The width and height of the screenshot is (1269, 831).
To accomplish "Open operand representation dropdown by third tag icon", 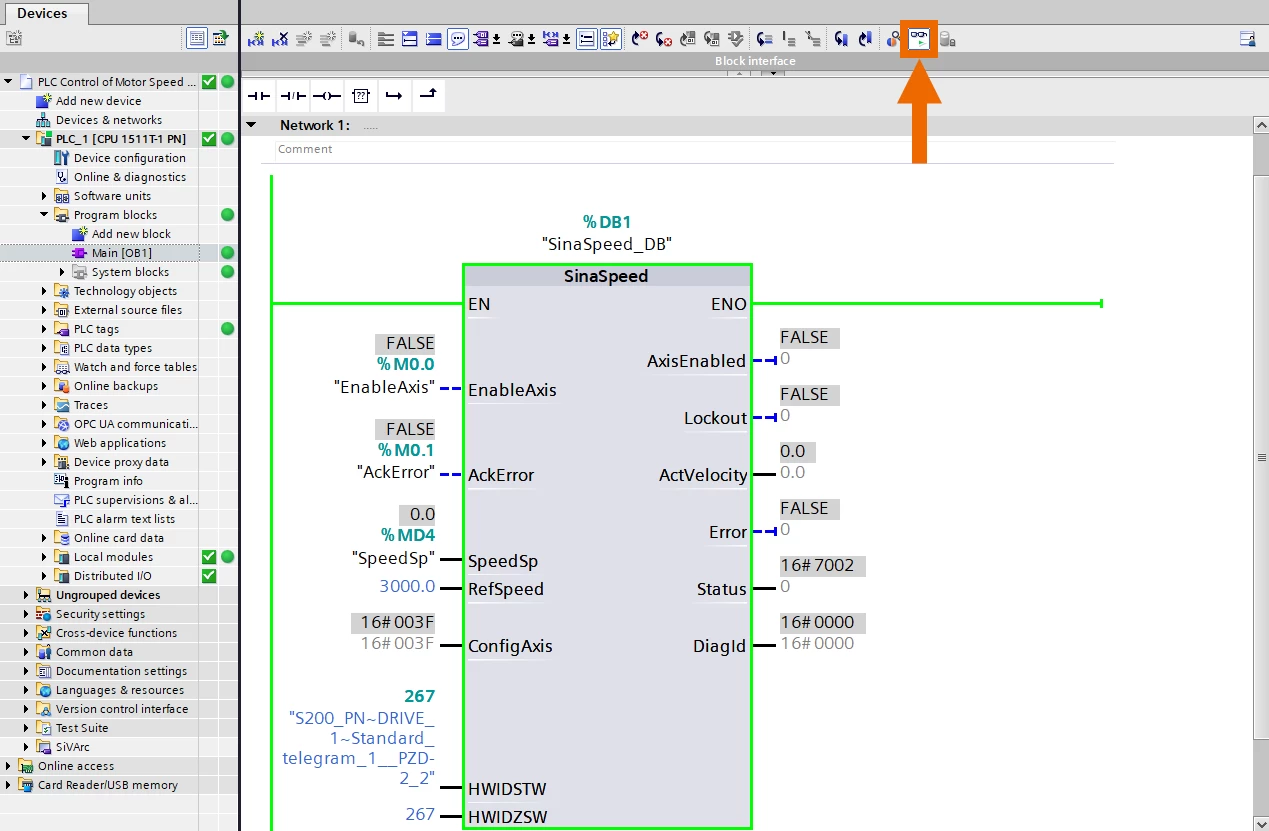I will click(x=566, y=40).
